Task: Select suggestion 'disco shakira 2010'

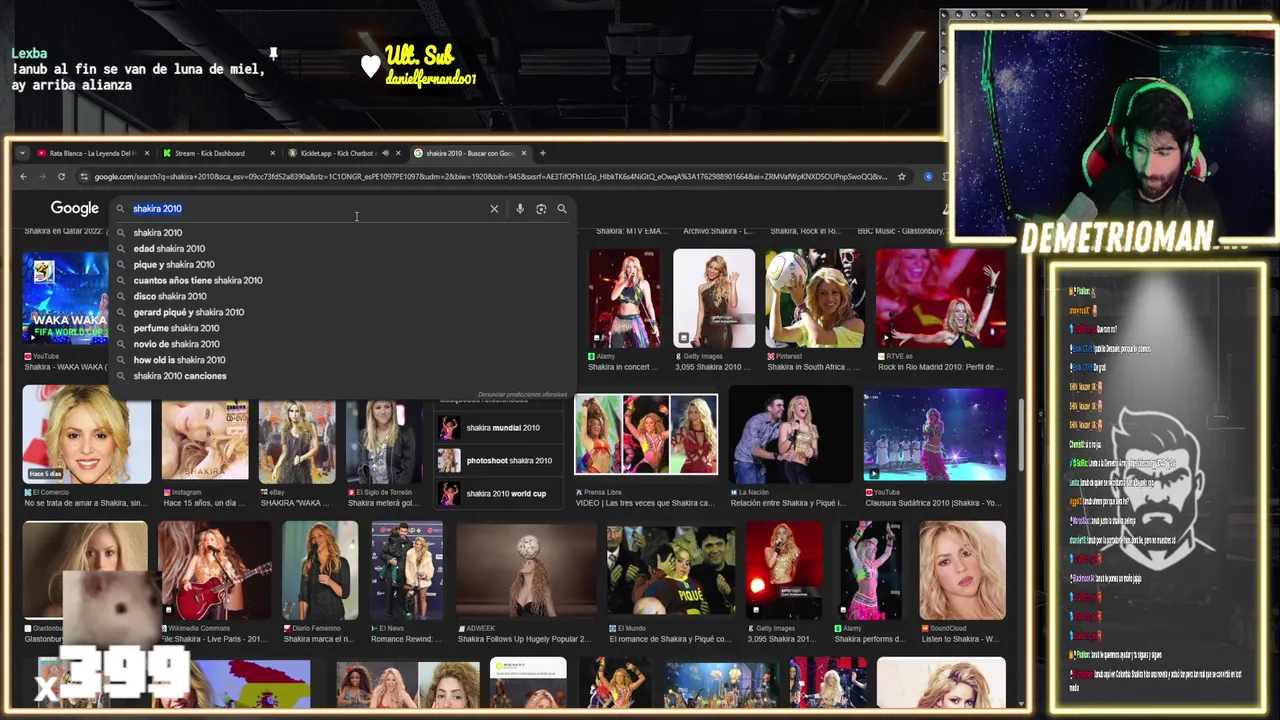Action: (x=340, y=296)
